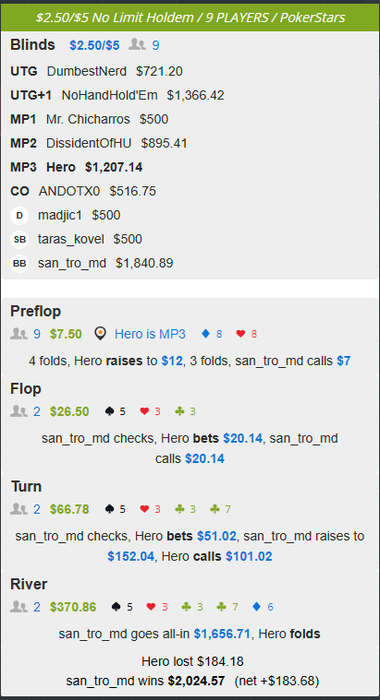The image size is (380, 700).
Task: Click the players icon beside Blinds
Action: [137, 45]
